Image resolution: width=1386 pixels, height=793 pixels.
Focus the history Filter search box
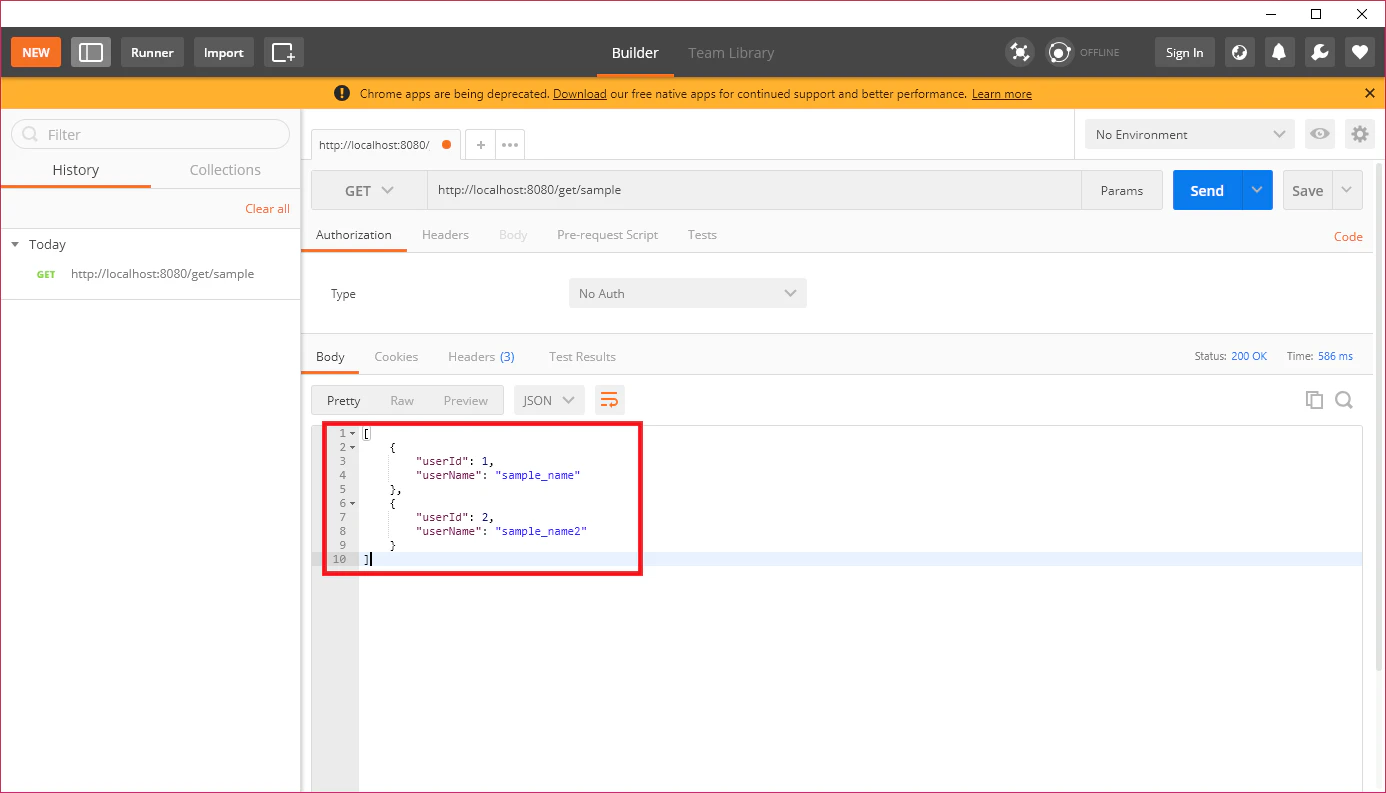(x=150, y=134)
